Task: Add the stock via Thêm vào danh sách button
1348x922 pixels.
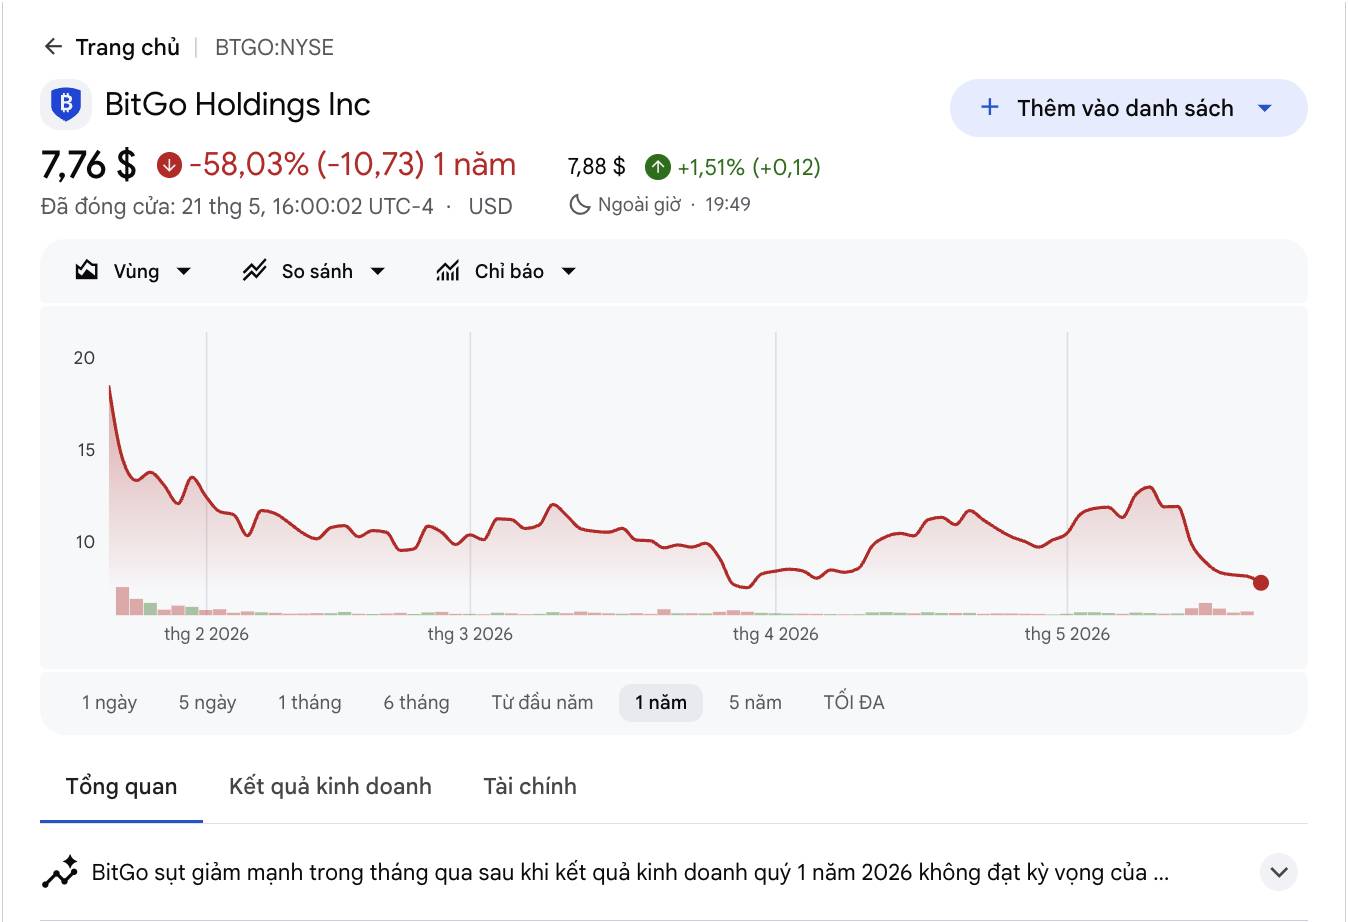Action: click(x=1128, y=108)
